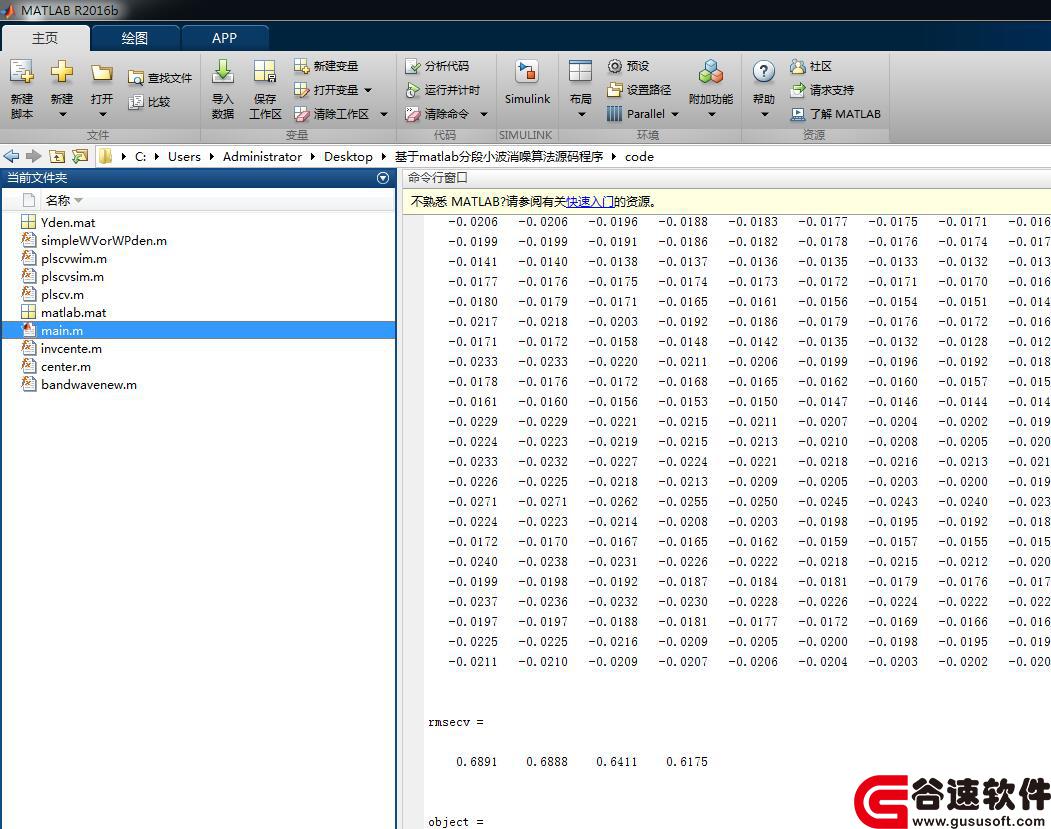
Task: Click Add-Ons (附加功能) icon
Action: pos(710,71)
